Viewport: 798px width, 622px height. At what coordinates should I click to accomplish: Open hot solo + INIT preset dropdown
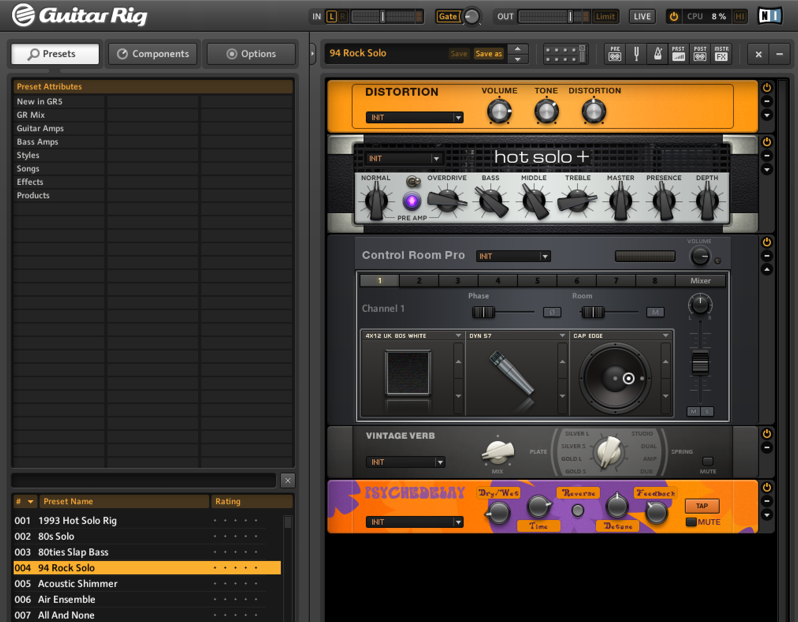(x=404, y=158)
